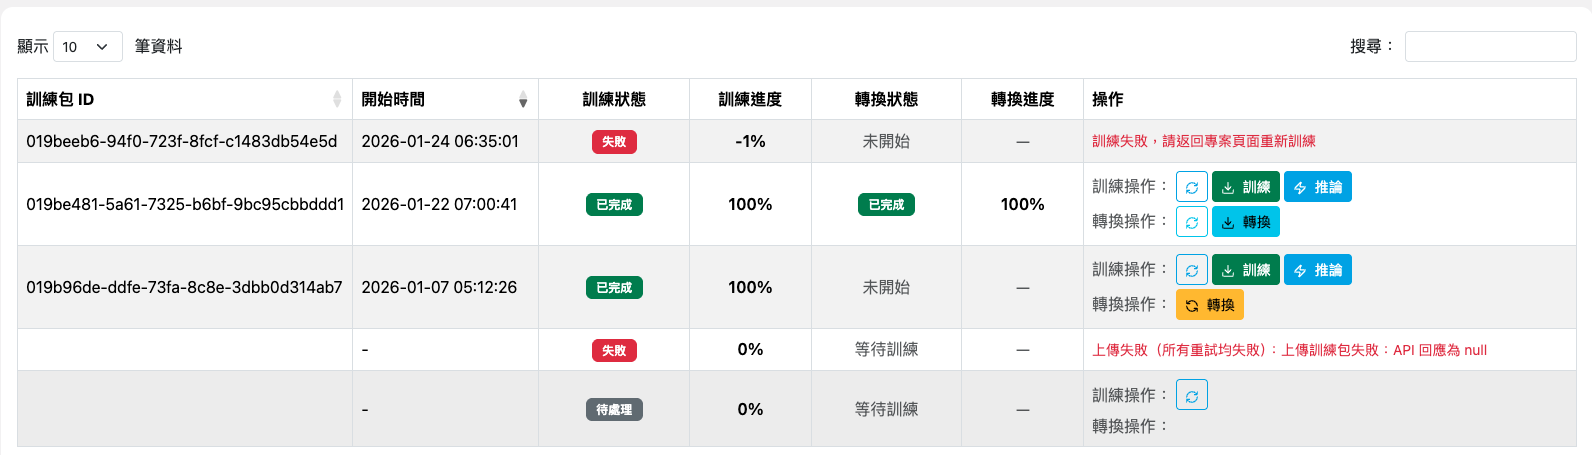
Task: Refresh training status for package 019be481
Action: click(x=1192, y=187)
